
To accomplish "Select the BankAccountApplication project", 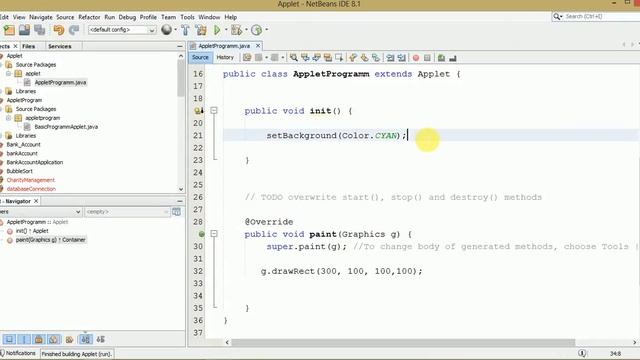I will point(35,162).
